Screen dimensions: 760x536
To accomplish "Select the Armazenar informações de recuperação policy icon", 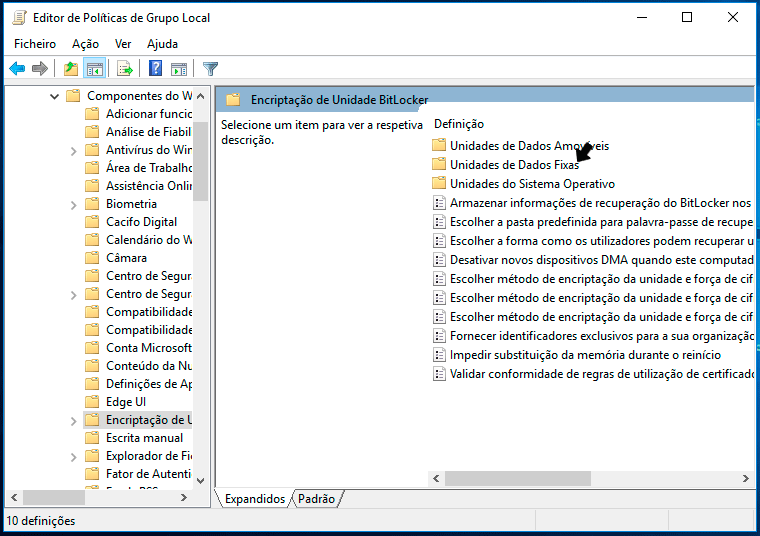I will point(439,203).
